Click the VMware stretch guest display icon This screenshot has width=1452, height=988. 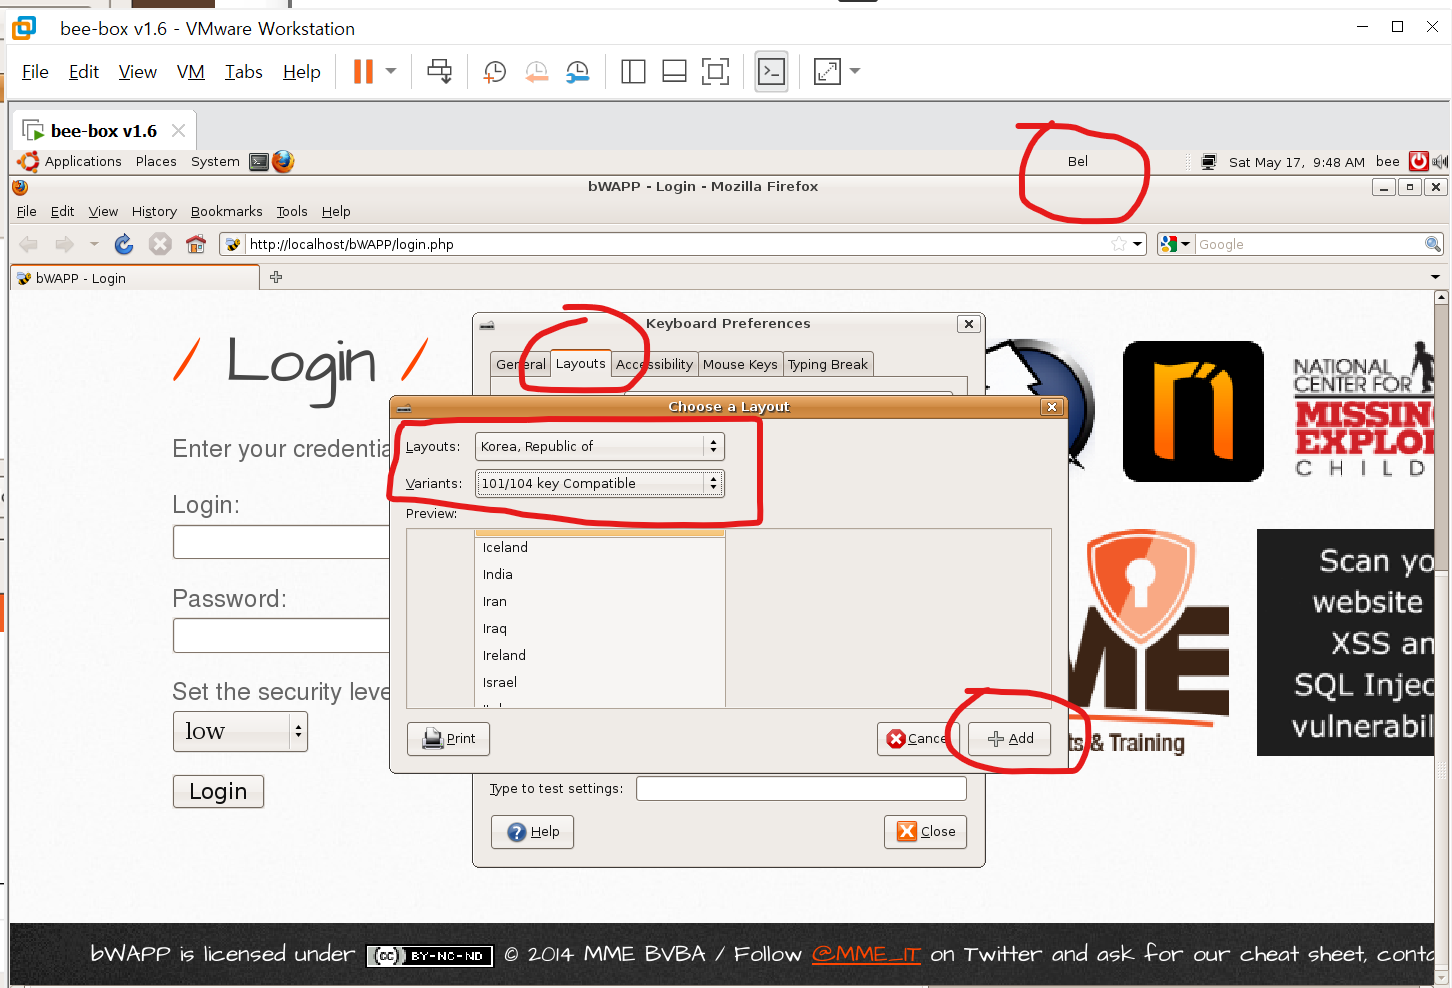[827, 71]
